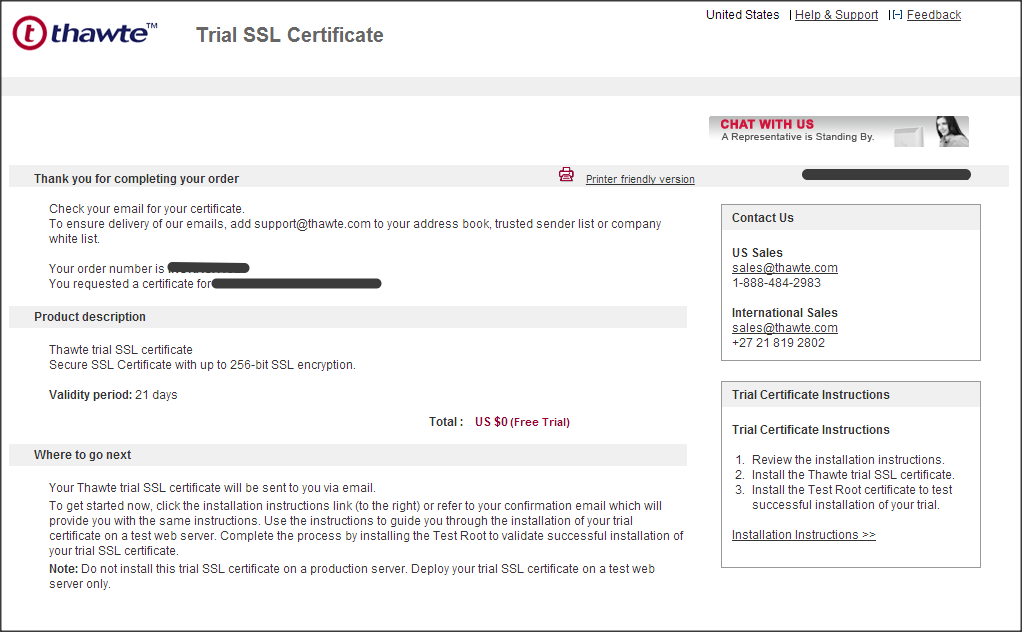Click 'Validity period: 21 days' text

click(113, 395)
